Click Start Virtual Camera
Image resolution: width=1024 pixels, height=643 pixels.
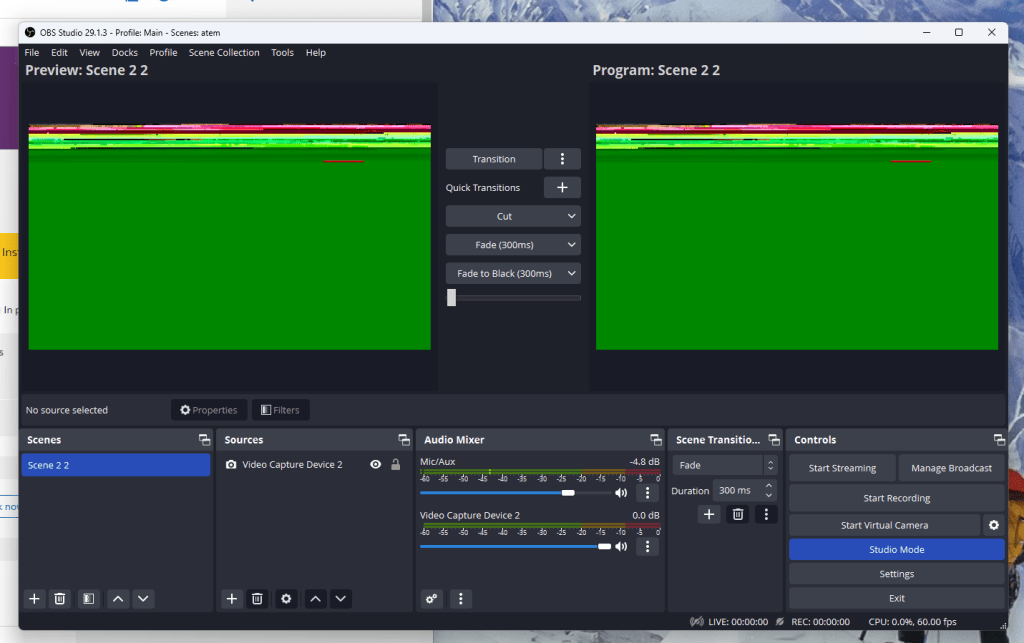click(884, 525)
